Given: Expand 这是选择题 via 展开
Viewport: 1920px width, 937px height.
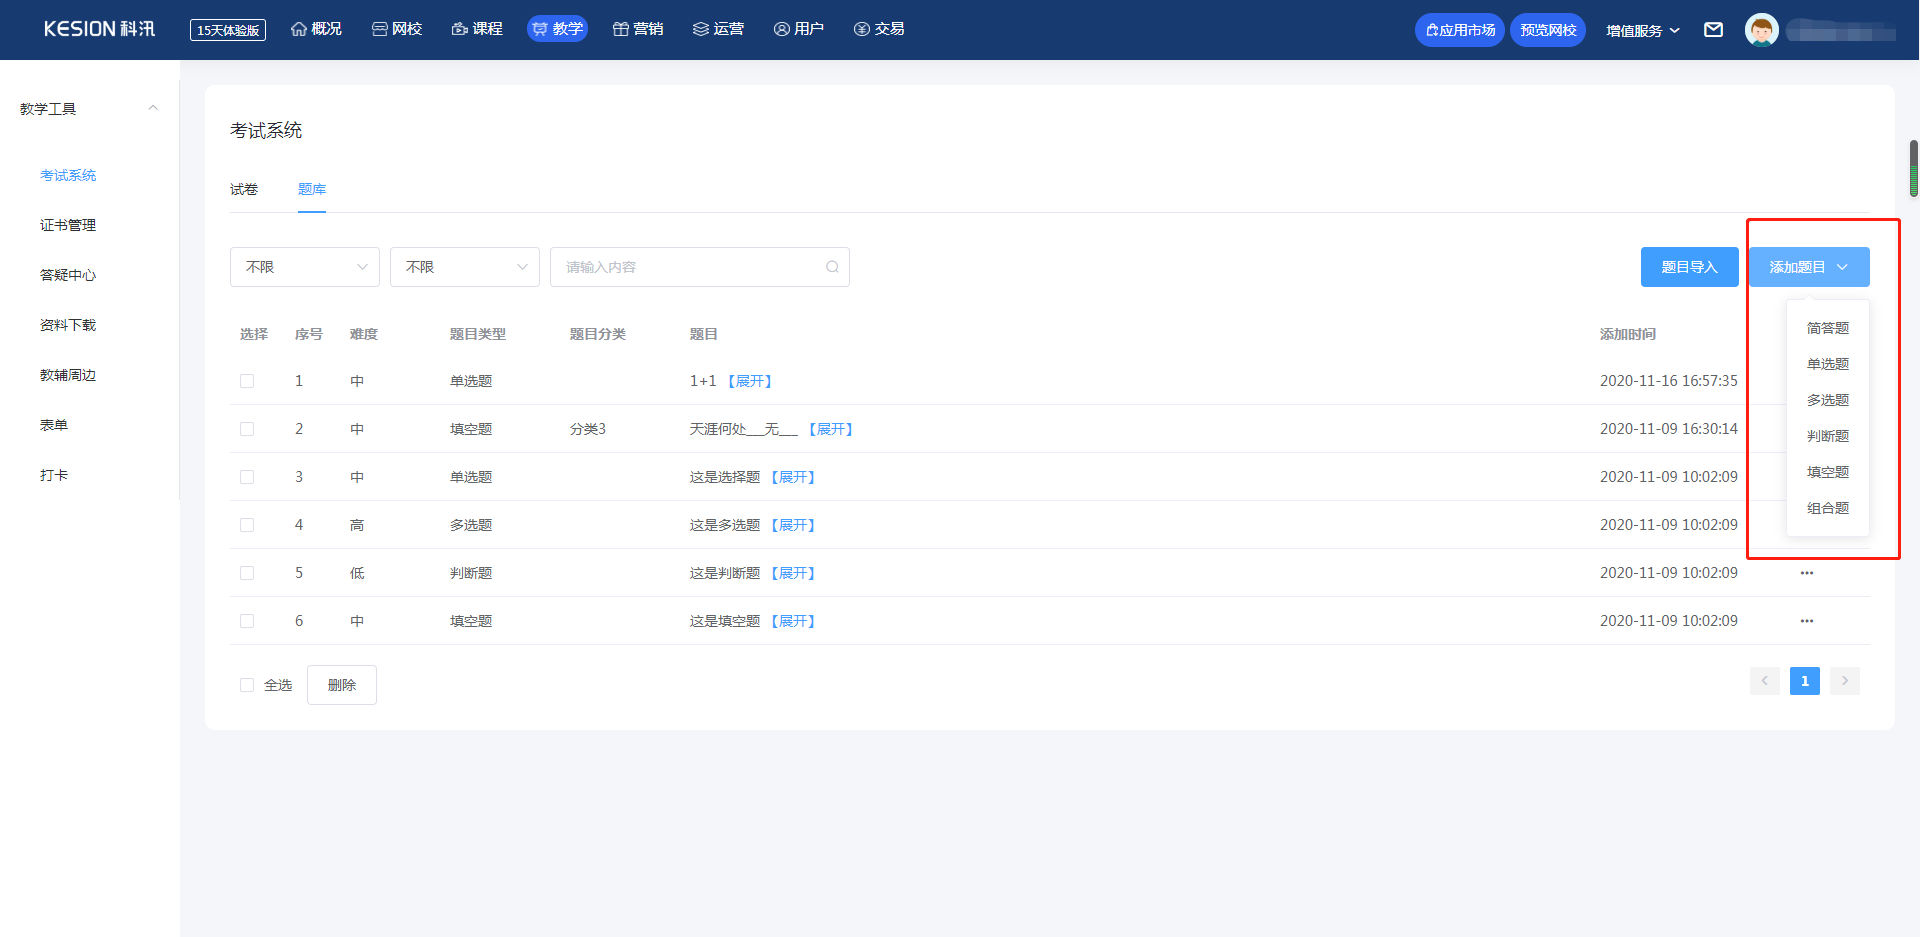Looking at the screenshot, I should point(793,477).
